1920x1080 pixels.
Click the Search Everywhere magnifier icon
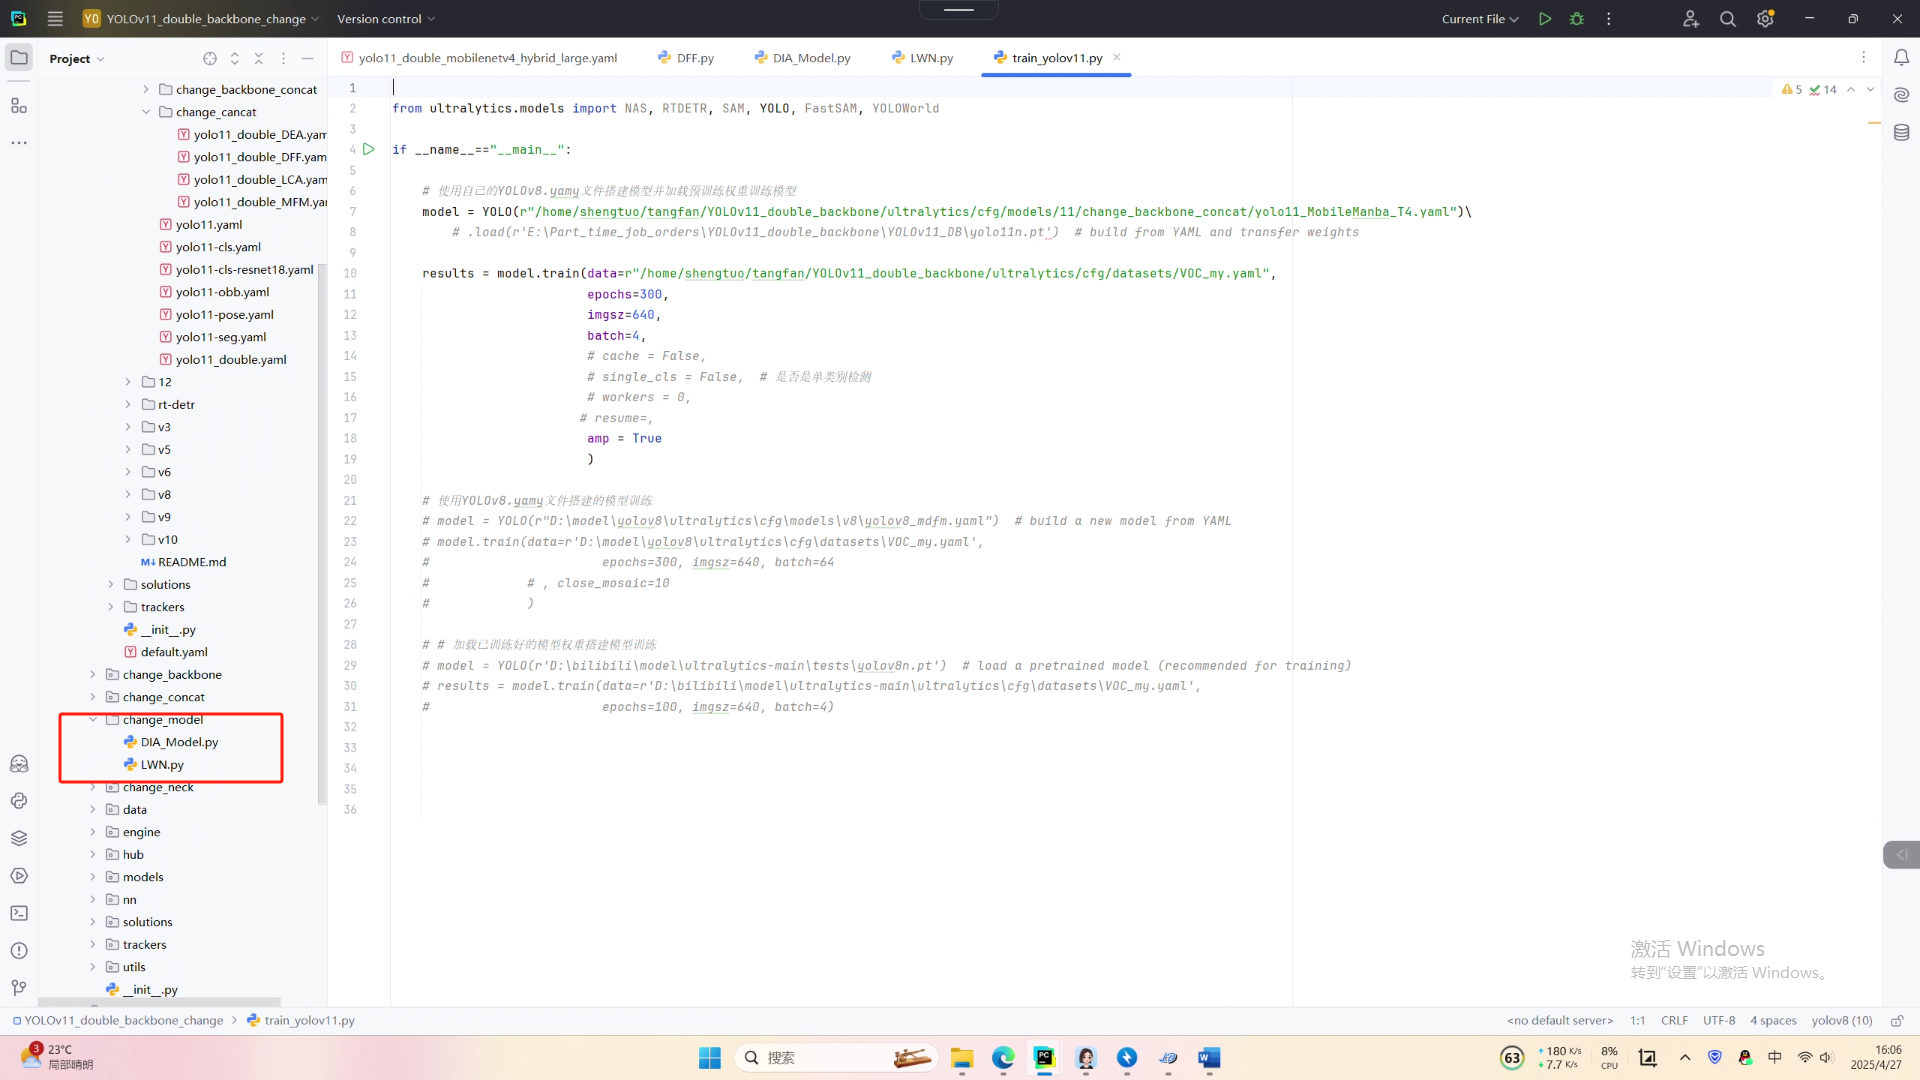1727,19
